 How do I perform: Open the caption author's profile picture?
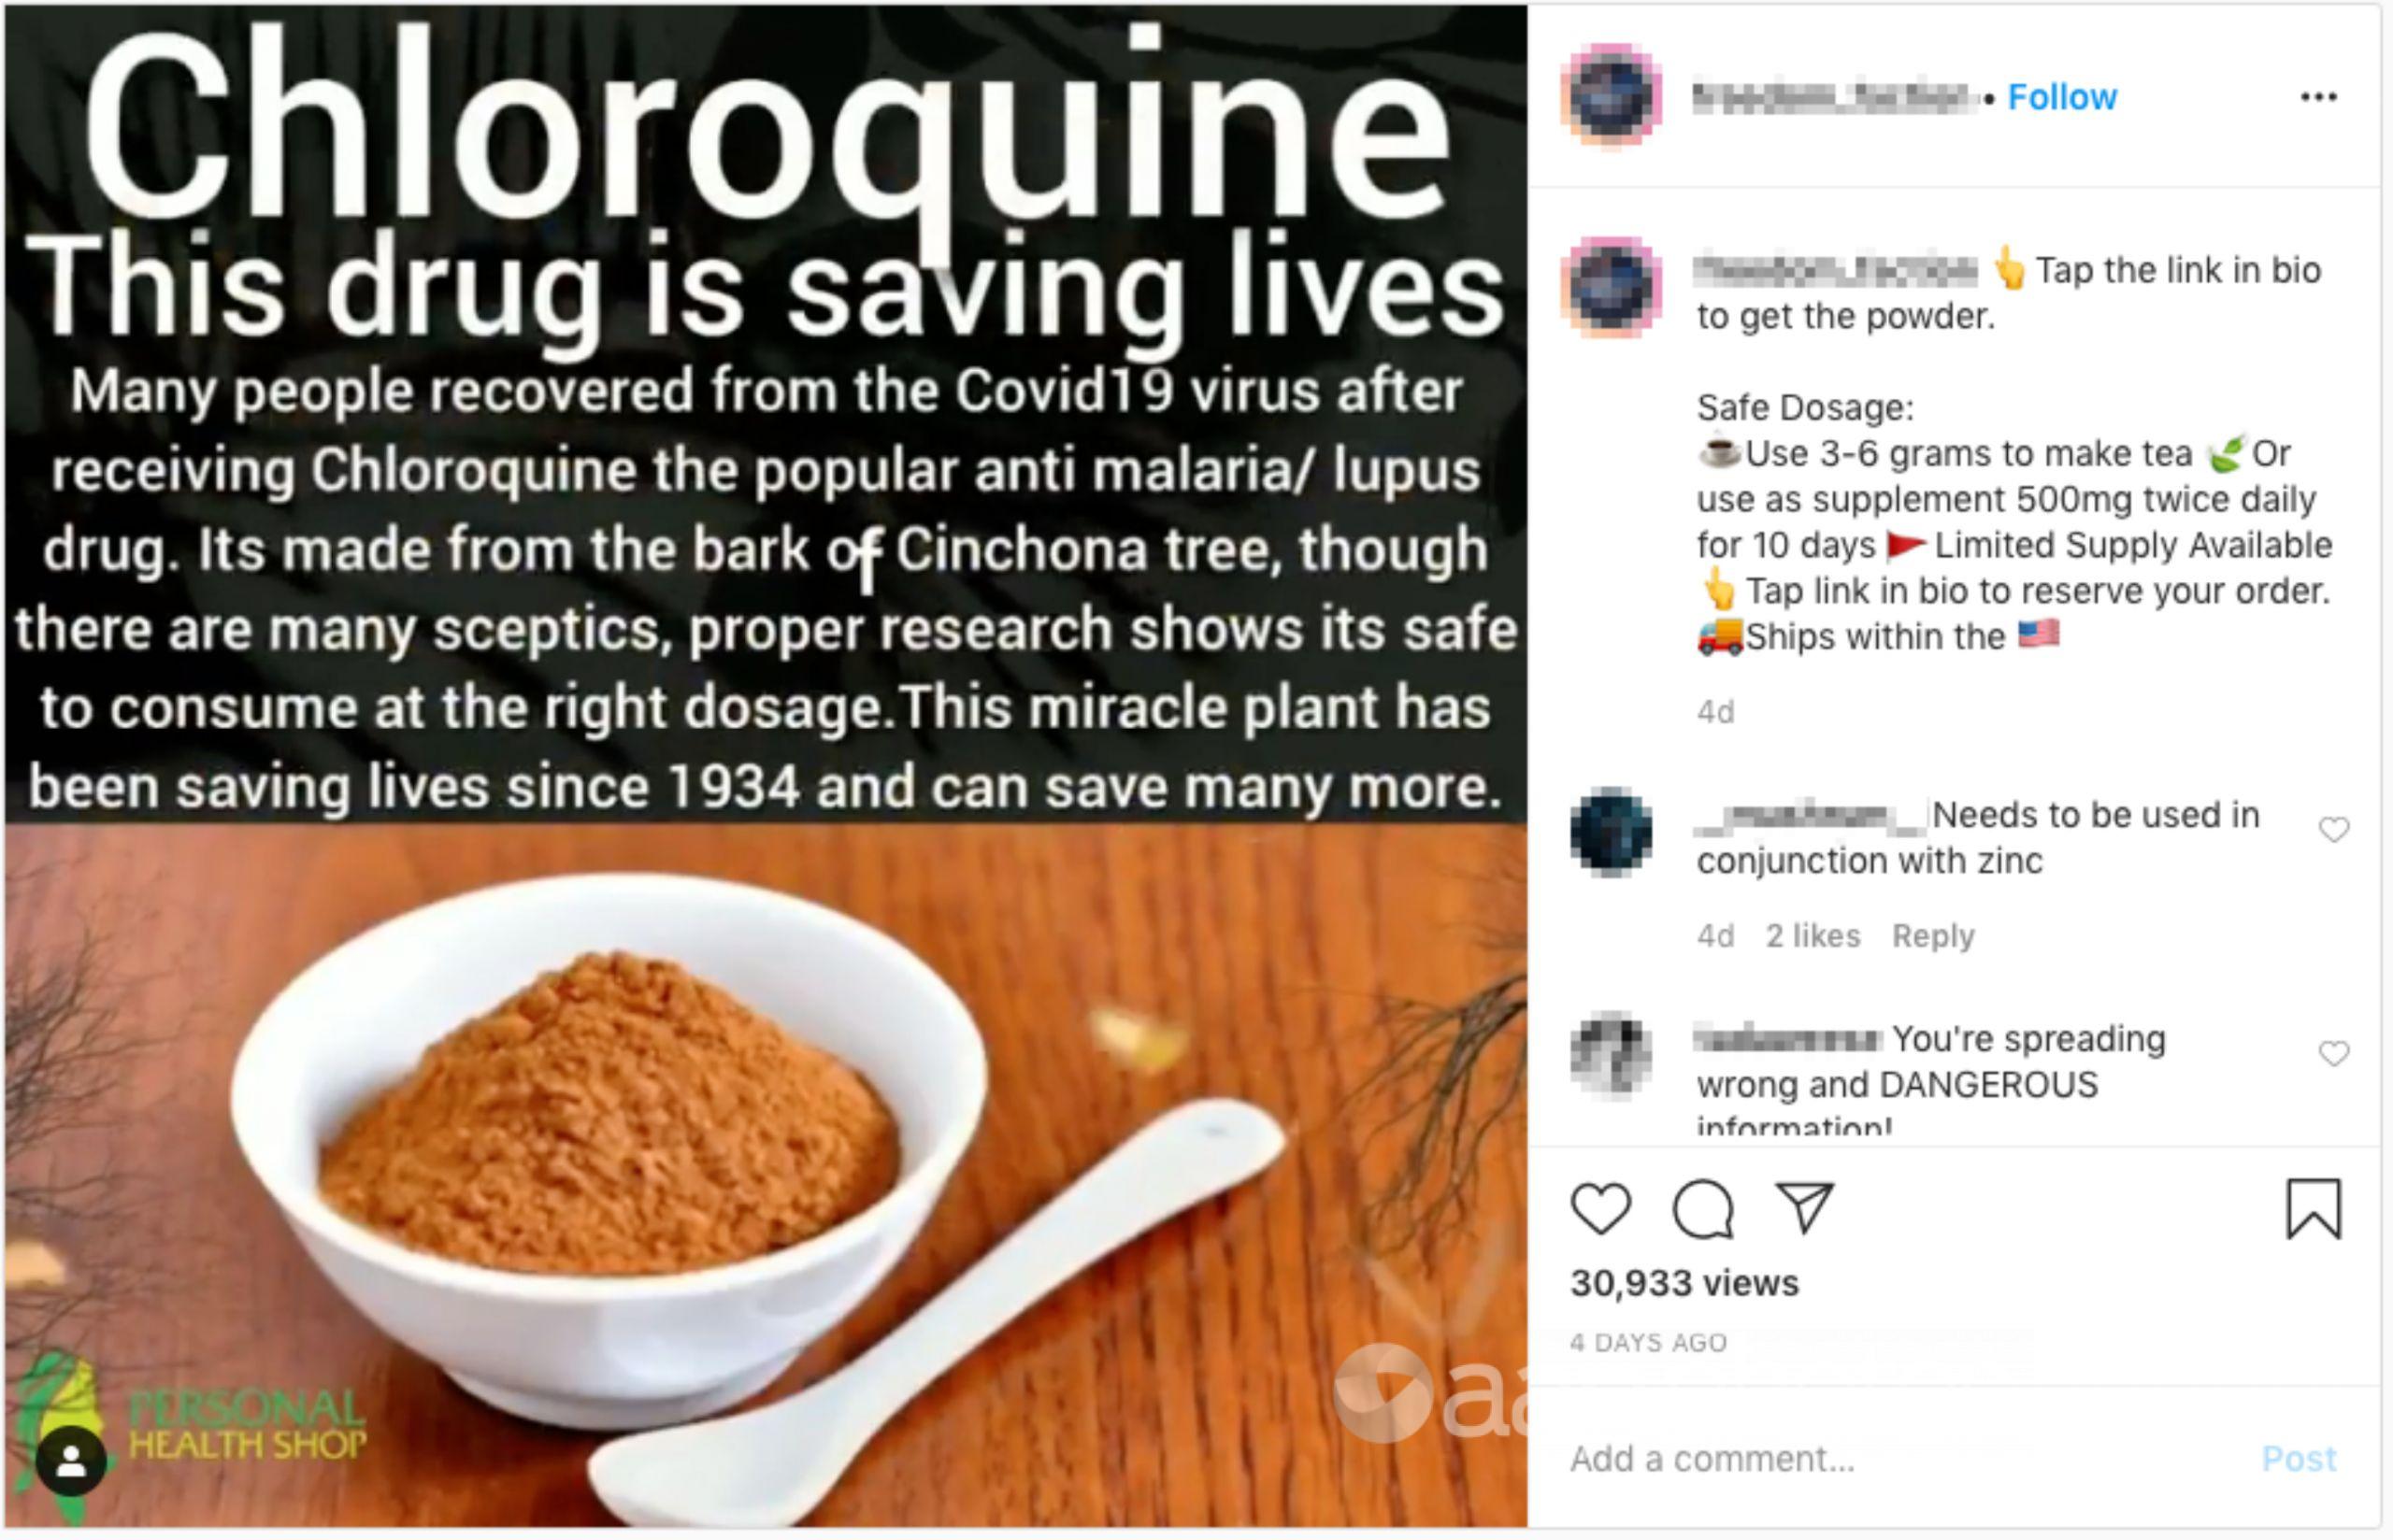coord(1611,288)
